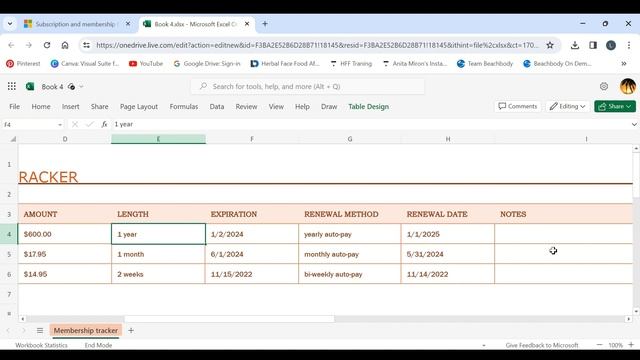The width and height of the screenshot is (640, 360).
Task: Click the Select All corner triangle
Action: coord(13,139)
